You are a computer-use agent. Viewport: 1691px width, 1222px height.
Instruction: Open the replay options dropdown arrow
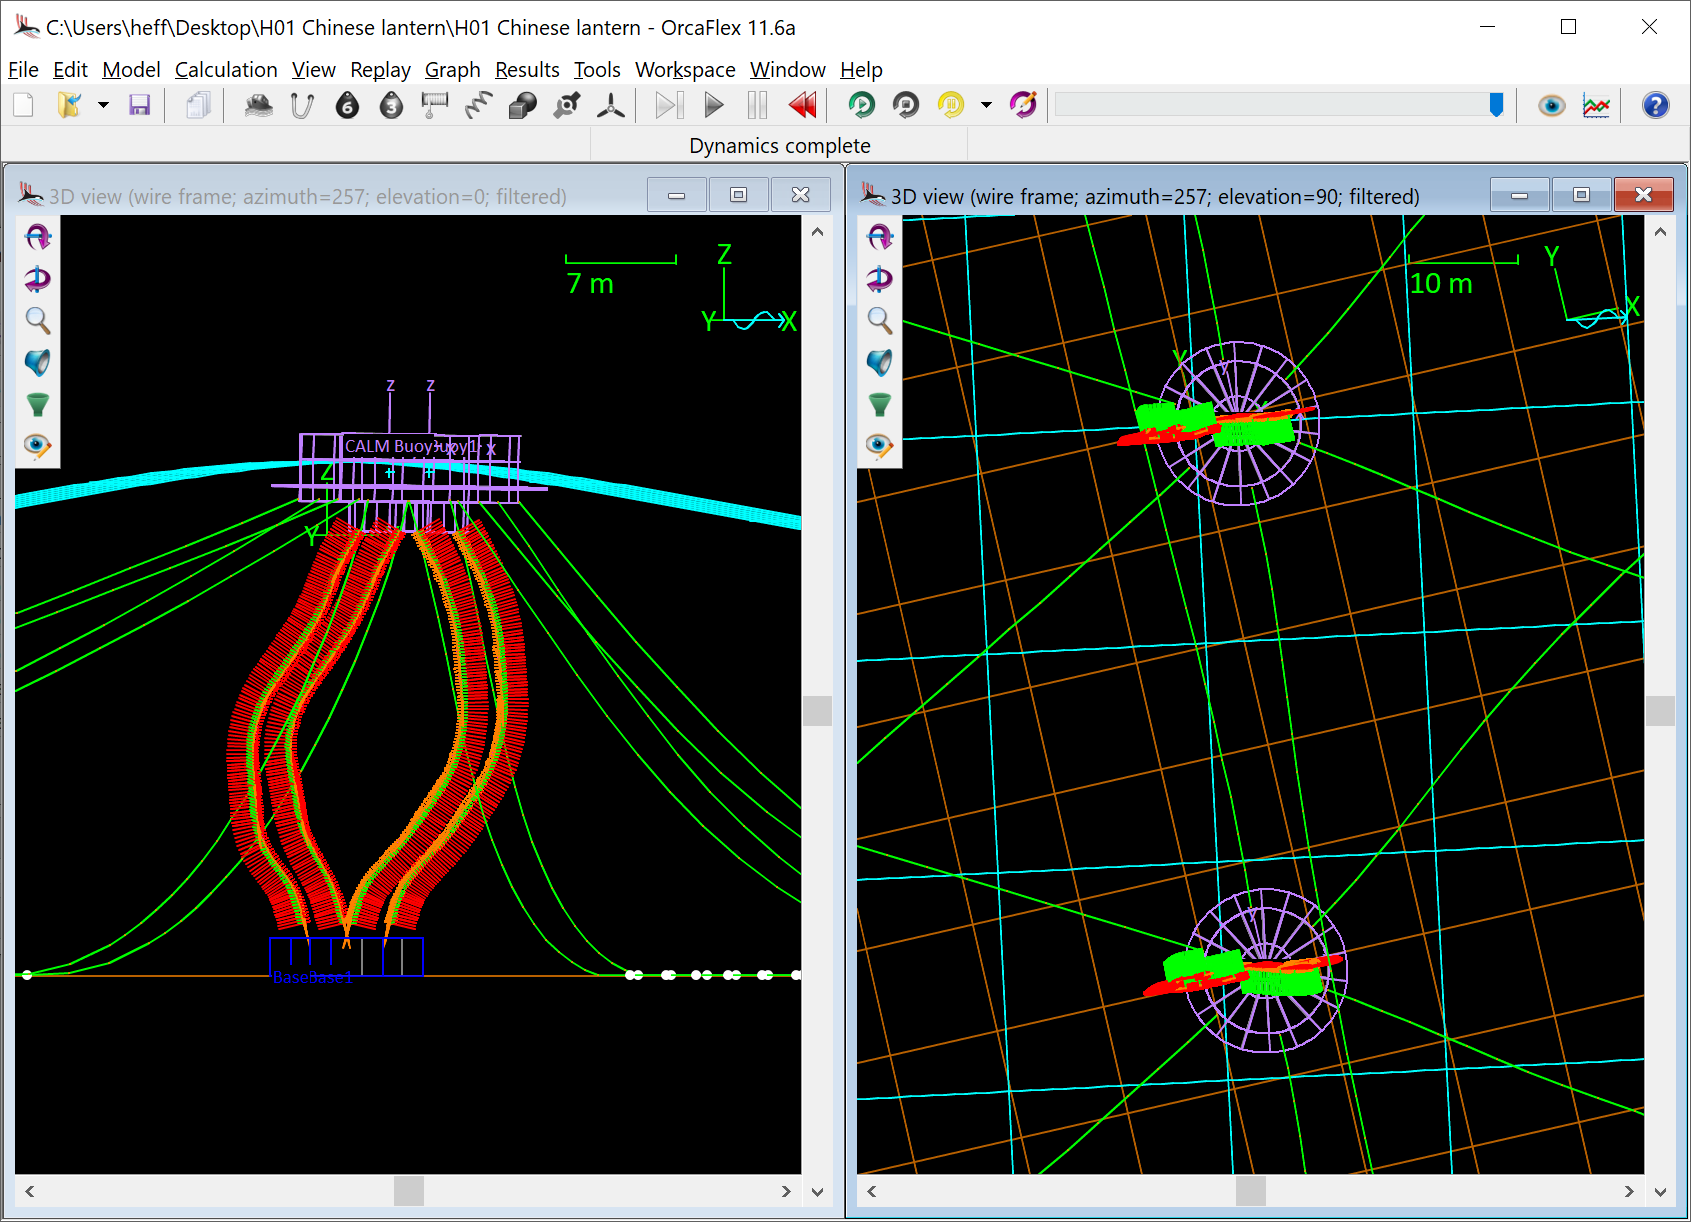(x=986, y=105)
